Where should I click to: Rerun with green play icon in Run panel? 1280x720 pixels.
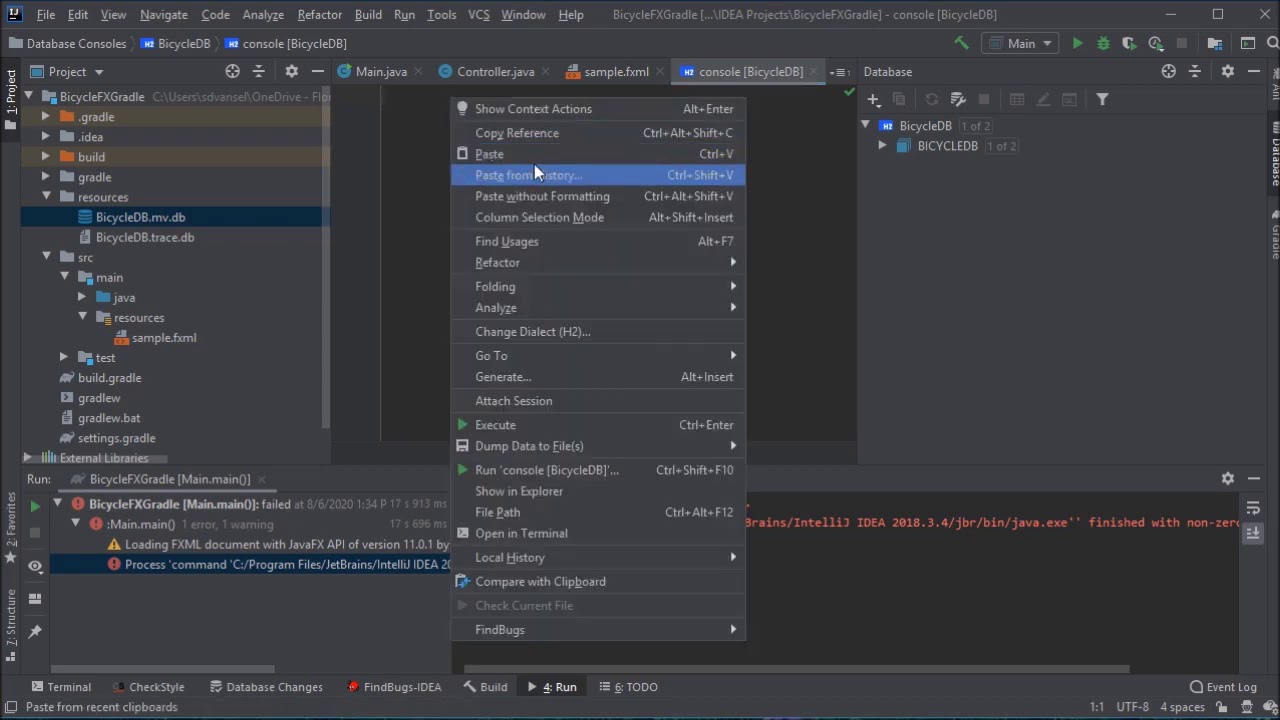[x=35, y=506]
